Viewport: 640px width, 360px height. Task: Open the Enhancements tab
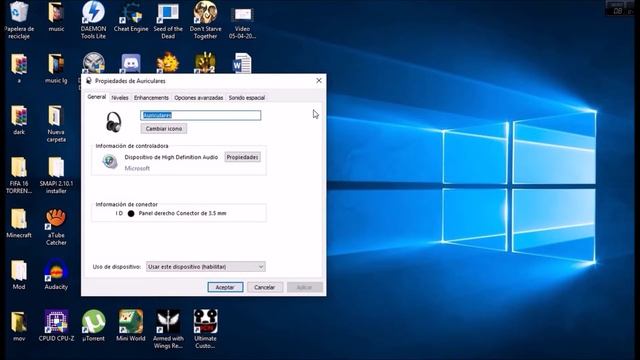[151, 98]
